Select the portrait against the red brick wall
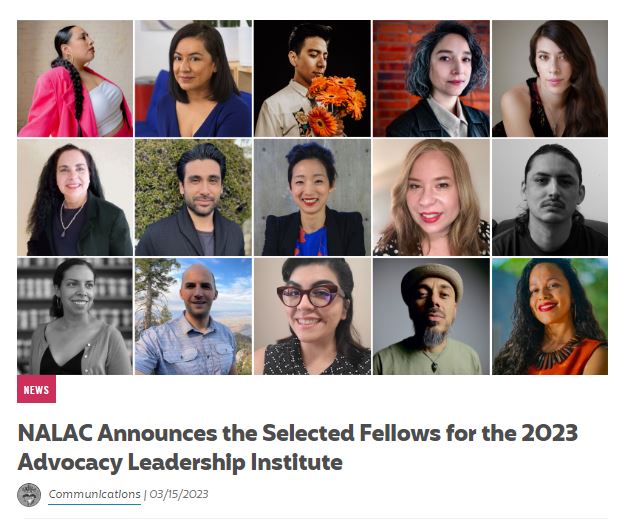The image size is (639, 525). pyautogui.click(x=430, y=78)
